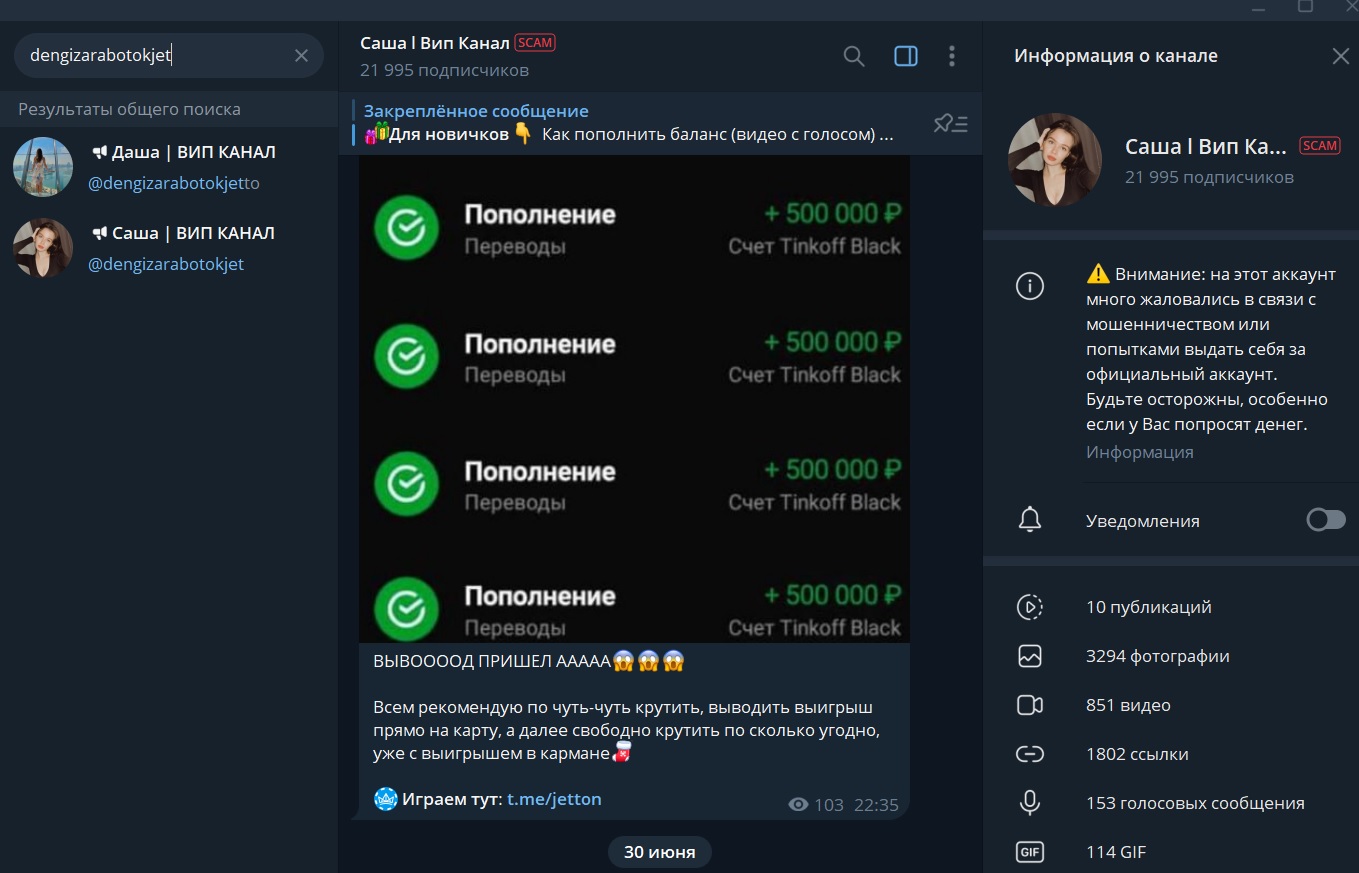Click the message timestamp 22:35
Screen dimensions: 1359x873
coord(876,804)
